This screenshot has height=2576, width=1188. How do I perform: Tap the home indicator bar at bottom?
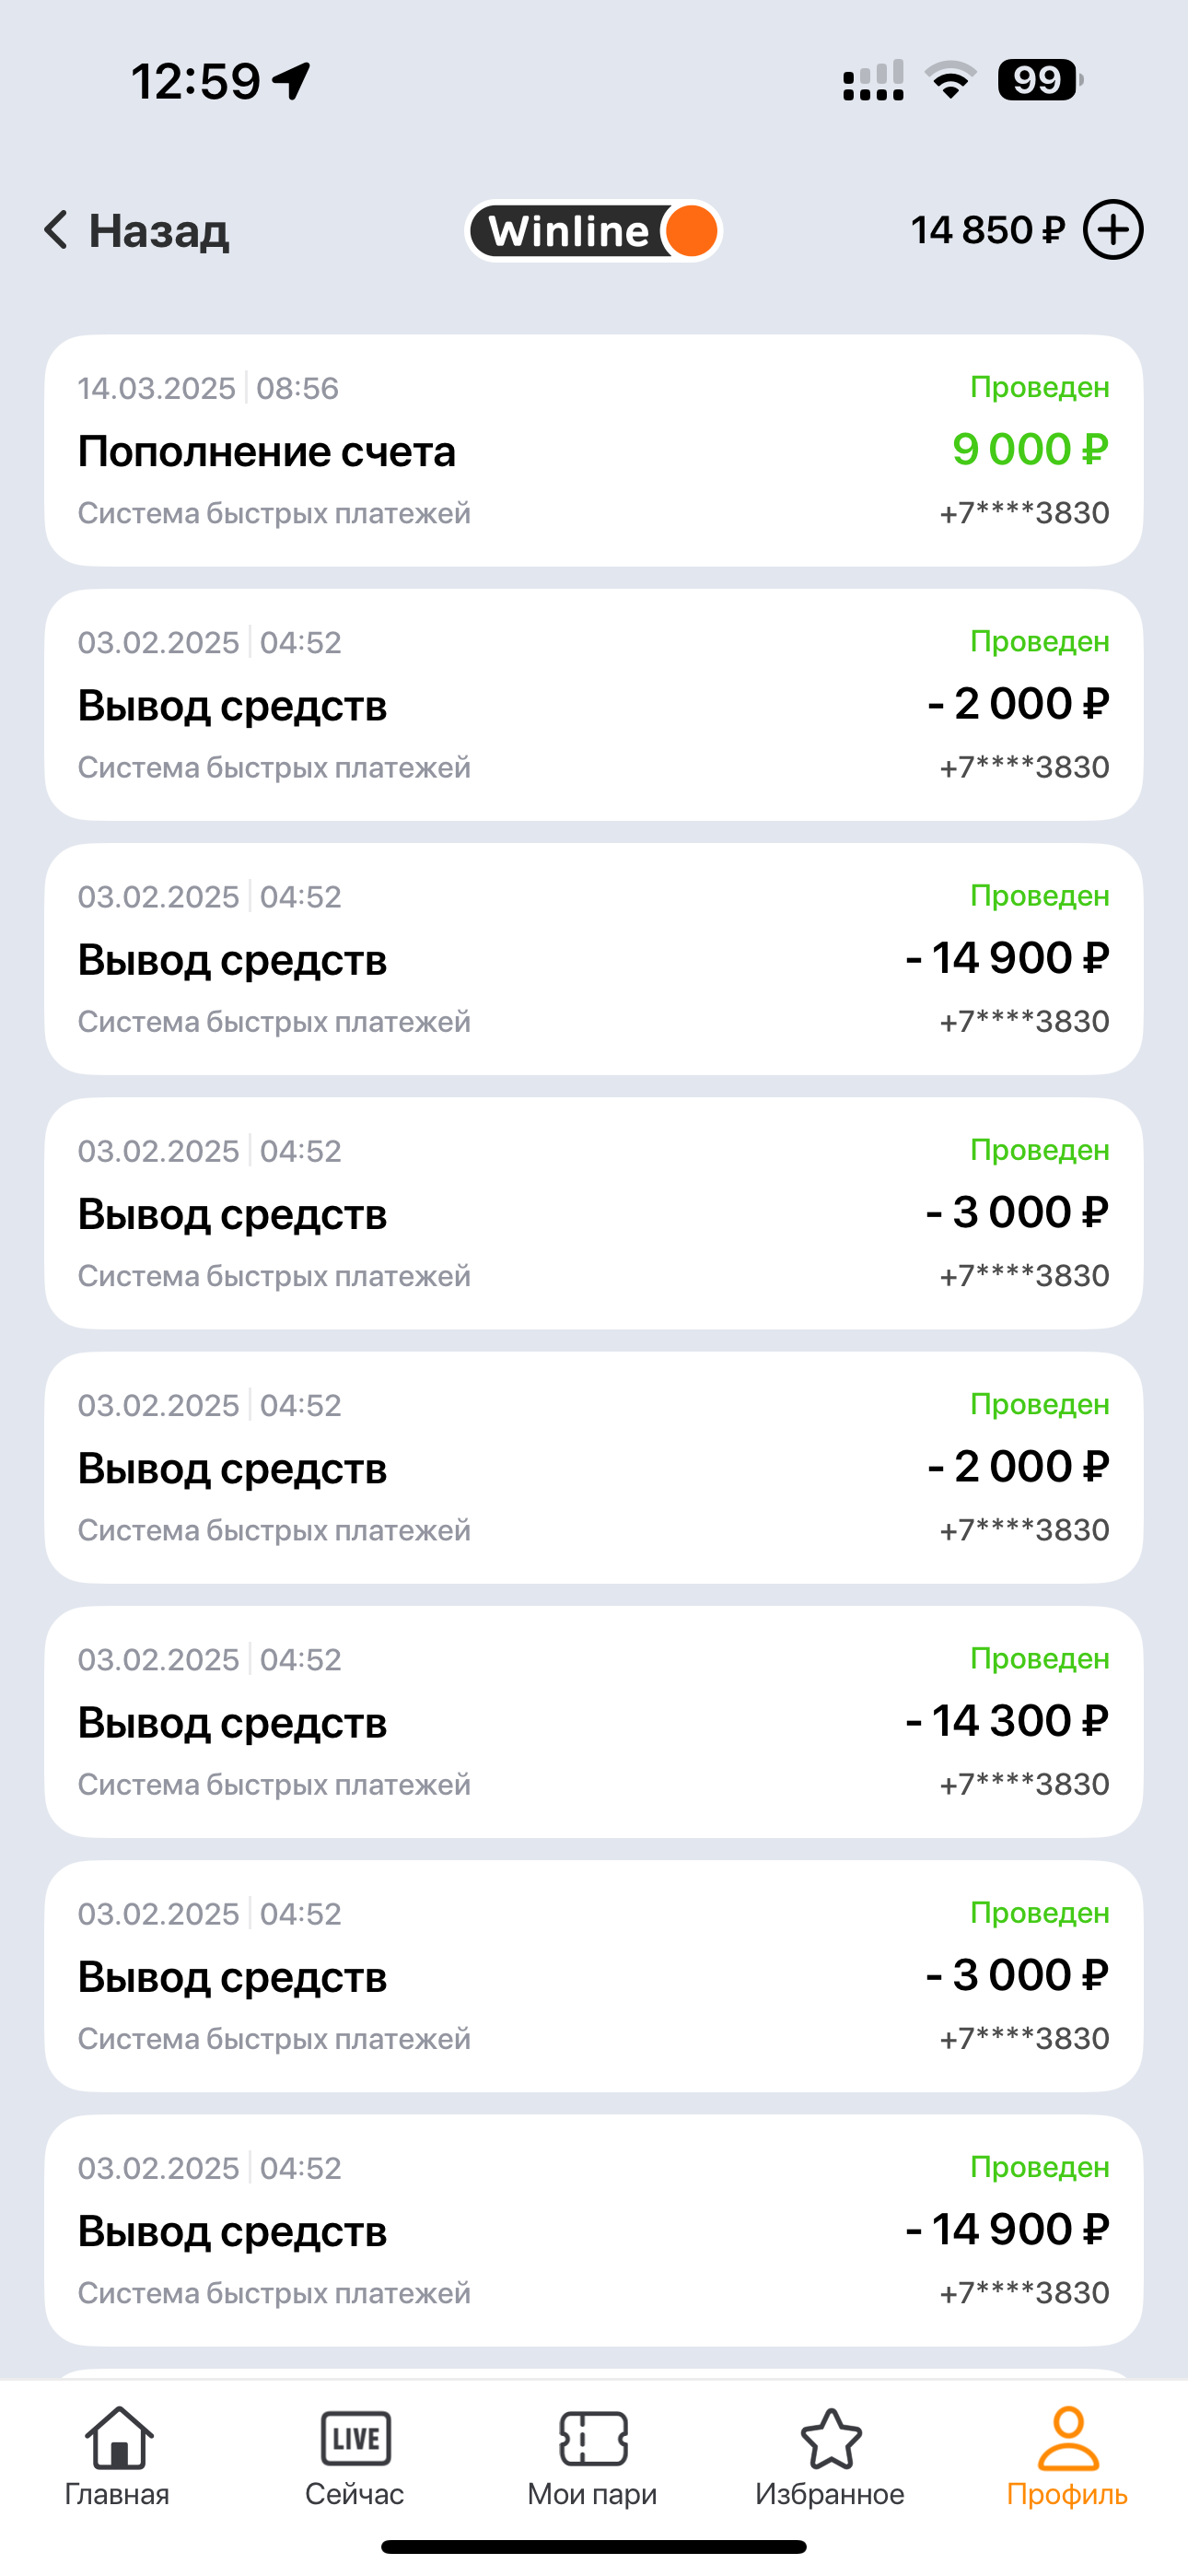pyautogui.click(x=593, y=2546)
